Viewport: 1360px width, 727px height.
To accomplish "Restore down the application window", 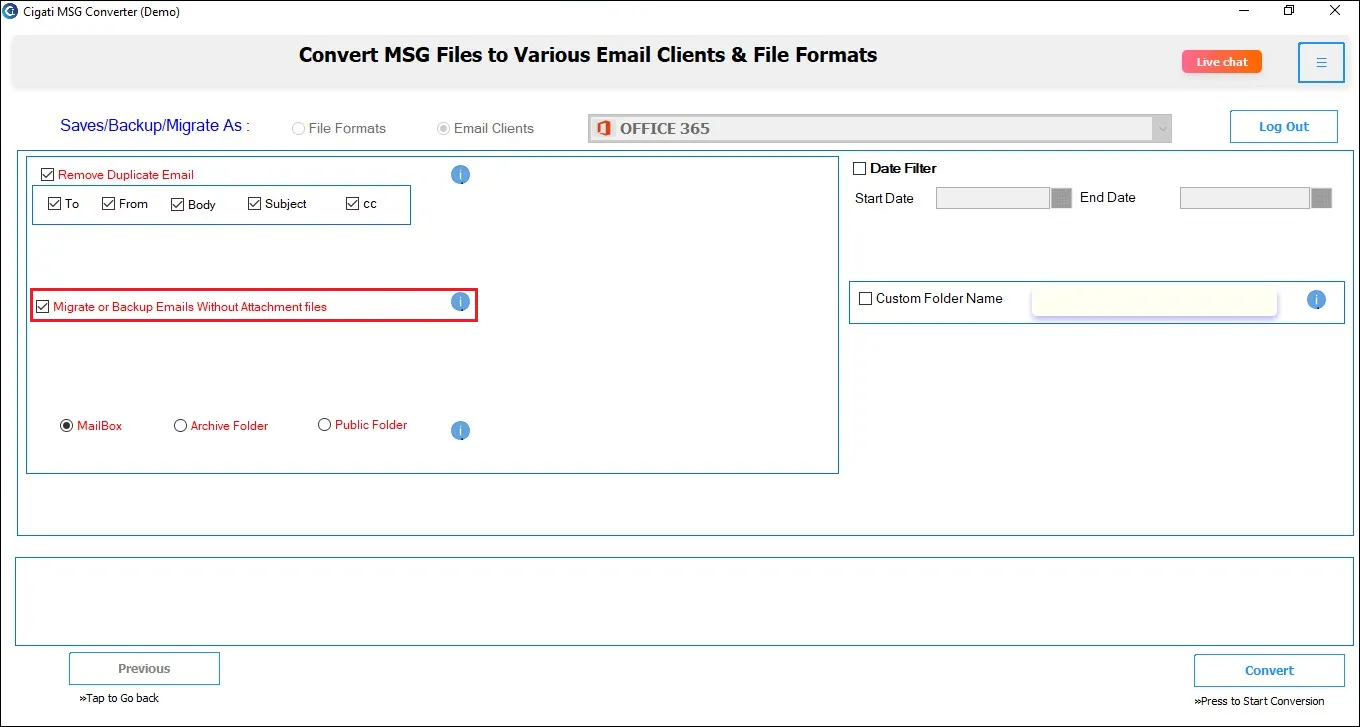I will 1289,11.
